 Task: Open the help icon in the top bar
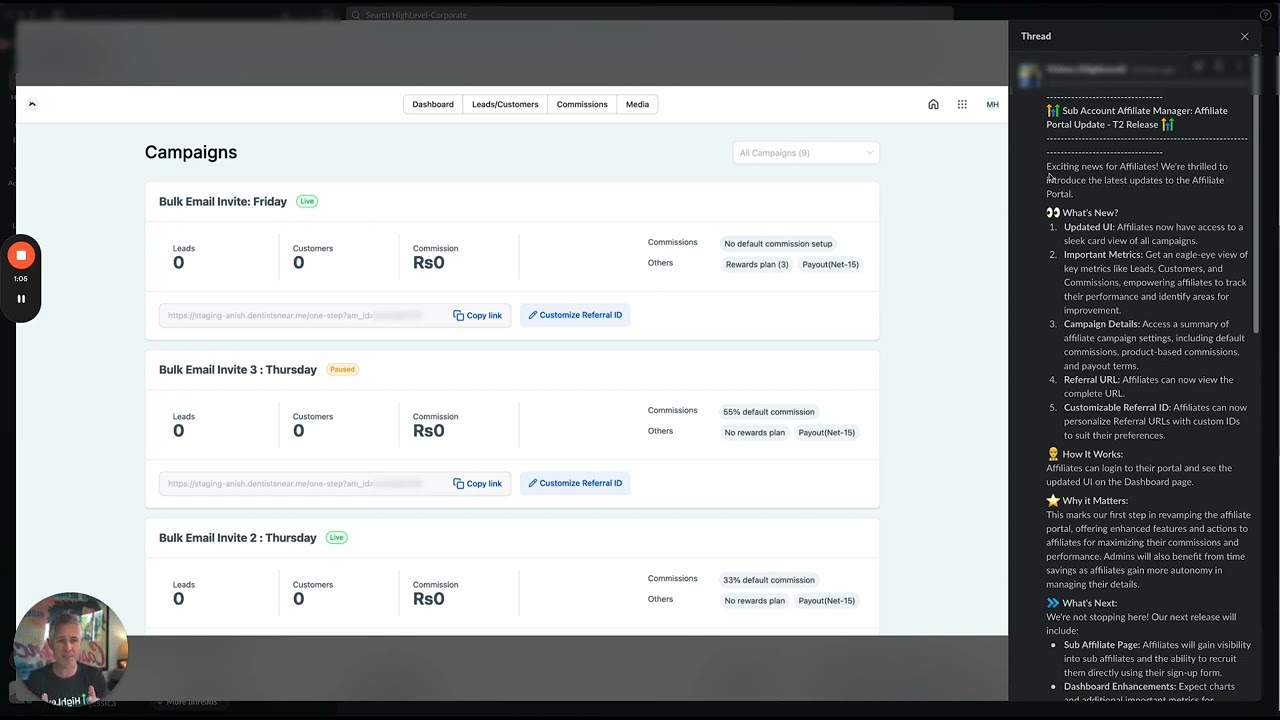(1265, 15)
